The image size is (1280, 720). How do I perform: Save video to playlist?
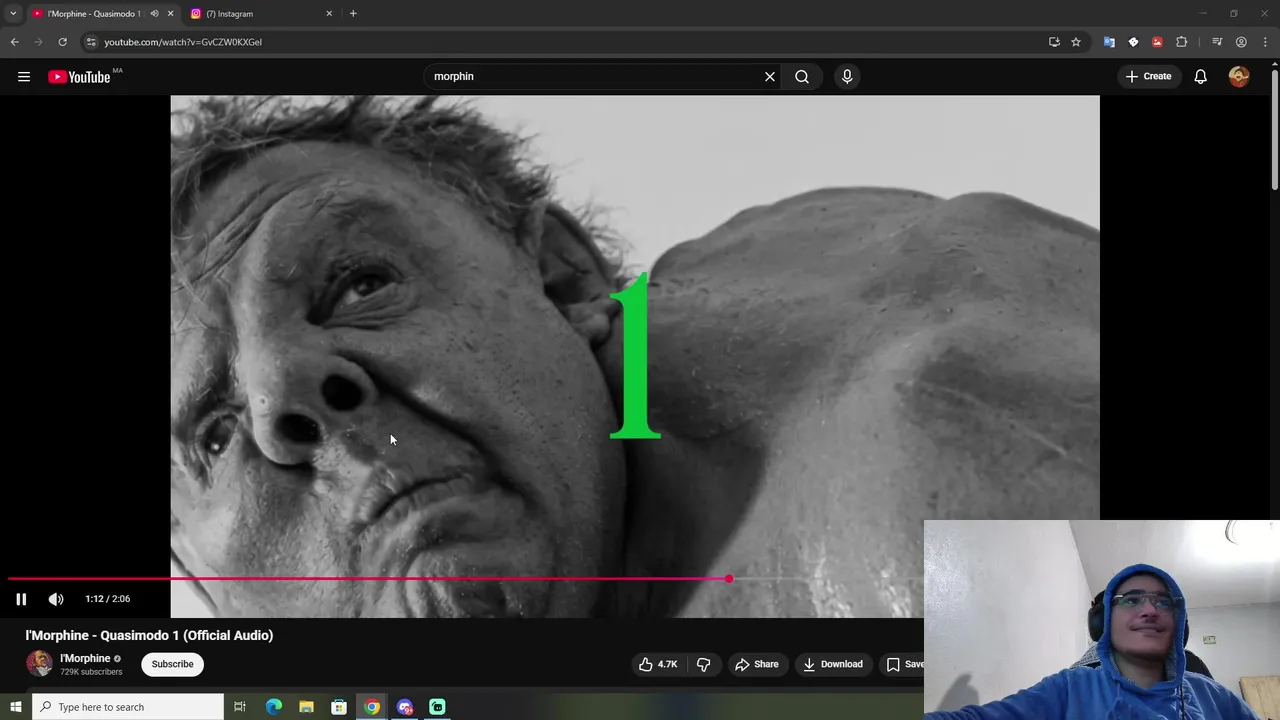point(903,664)
